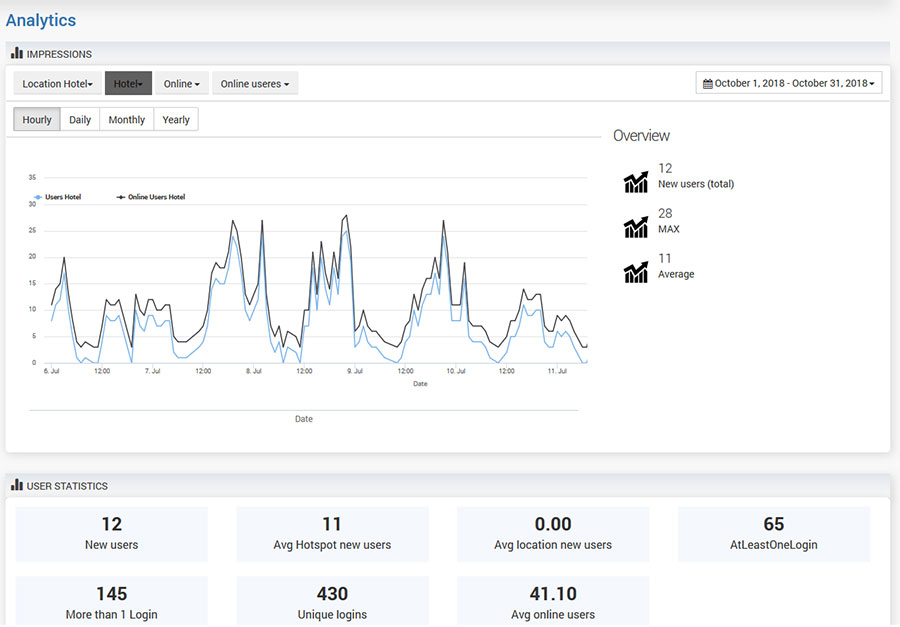Viewport: 900px width, 627px height.
Task: Switch to the Hourly view
Action: (x=37, y=120)
